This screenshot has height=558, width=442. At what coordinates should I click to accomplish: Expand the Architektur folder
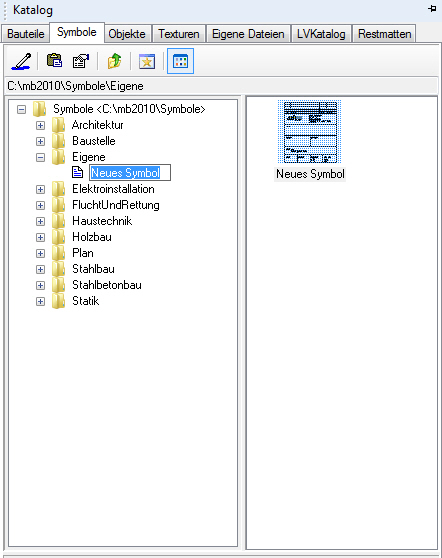(41, 125)
